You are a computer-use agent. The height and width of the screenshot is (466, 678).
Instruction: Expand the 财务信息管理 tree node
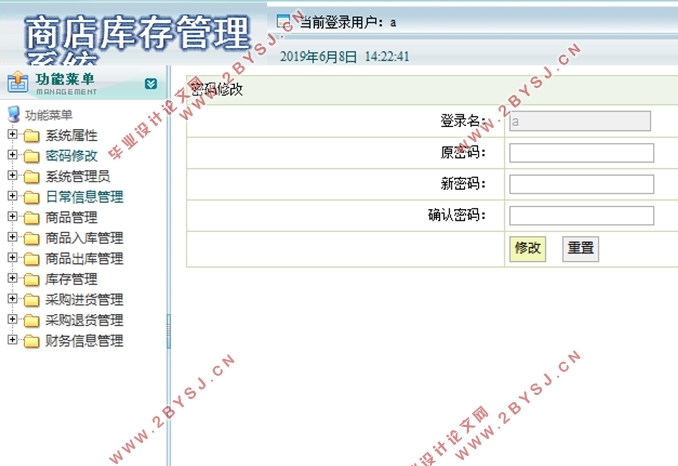(13, 340)
